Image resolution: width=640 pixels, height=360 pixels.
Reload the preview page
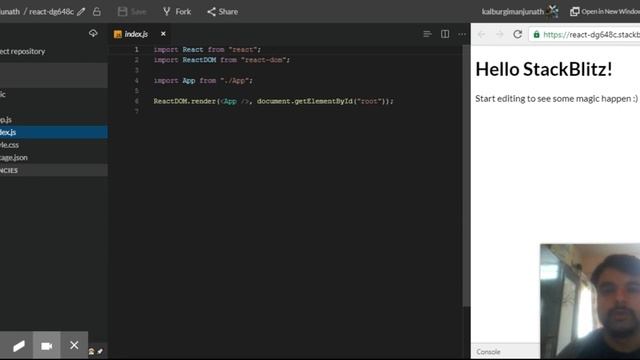[518, 34]
